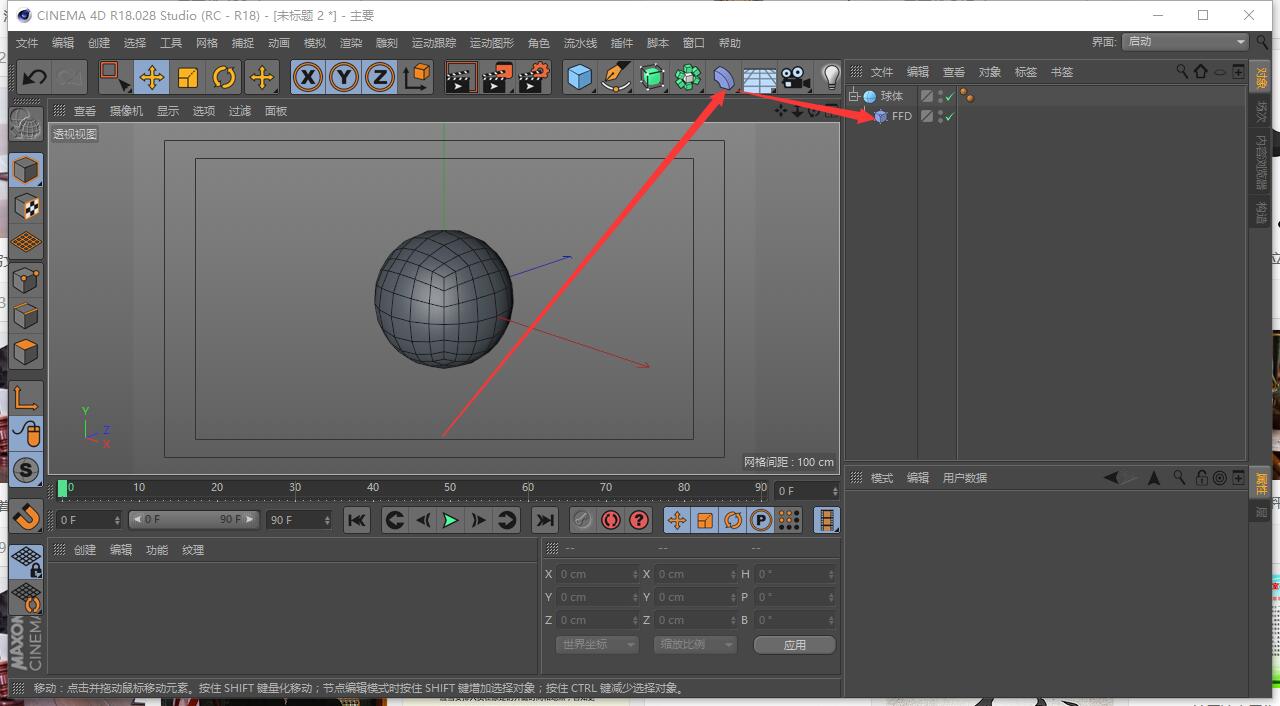The width and height of the screenshot is (1280, 706).
Task: Switch to the 场次 side tab
Action: (1262, 111)
